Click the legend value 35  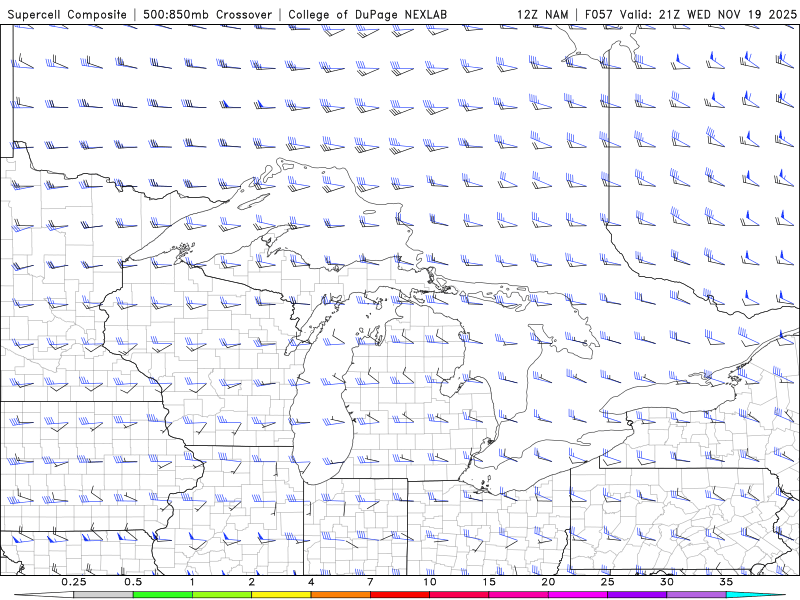726,582
